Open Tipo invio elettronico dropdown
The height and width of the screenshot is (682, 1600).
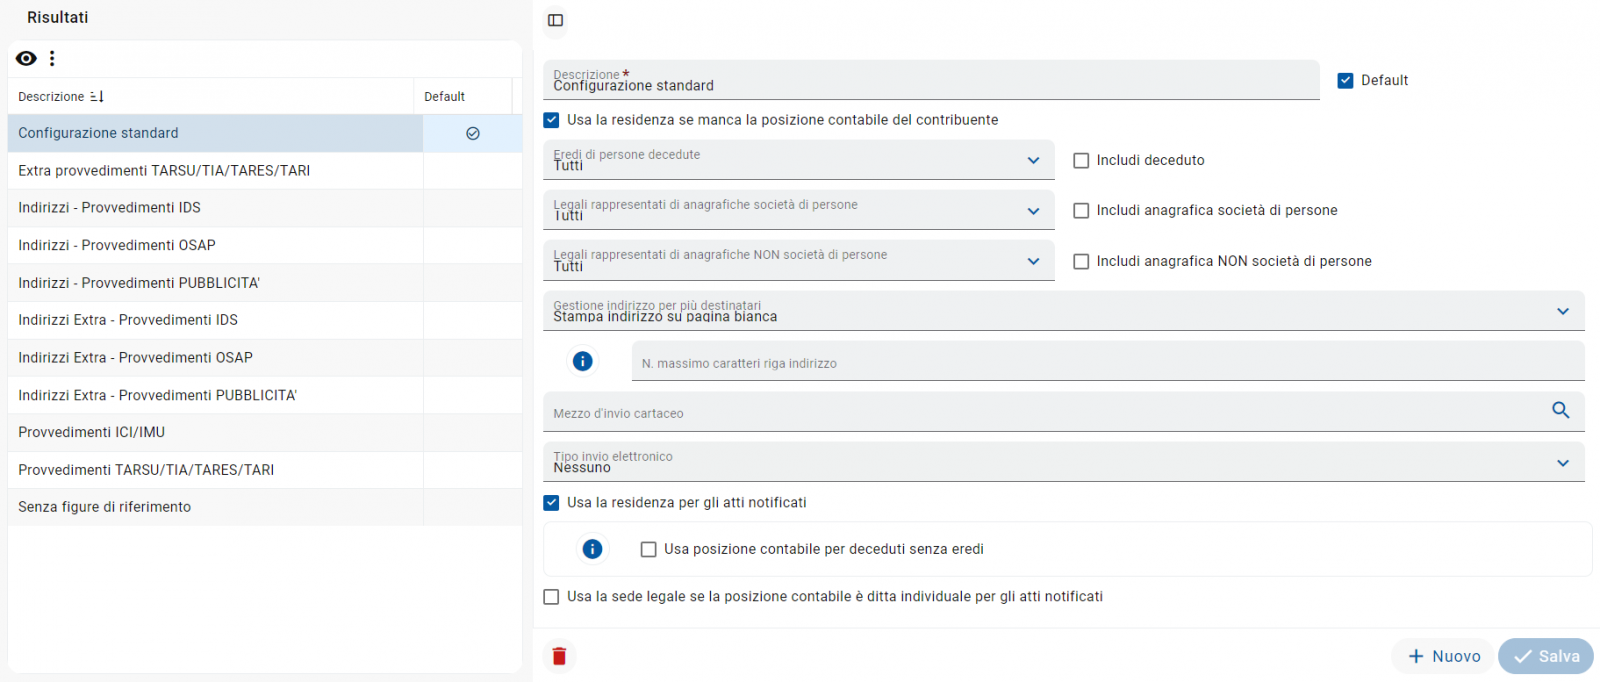1562,463
